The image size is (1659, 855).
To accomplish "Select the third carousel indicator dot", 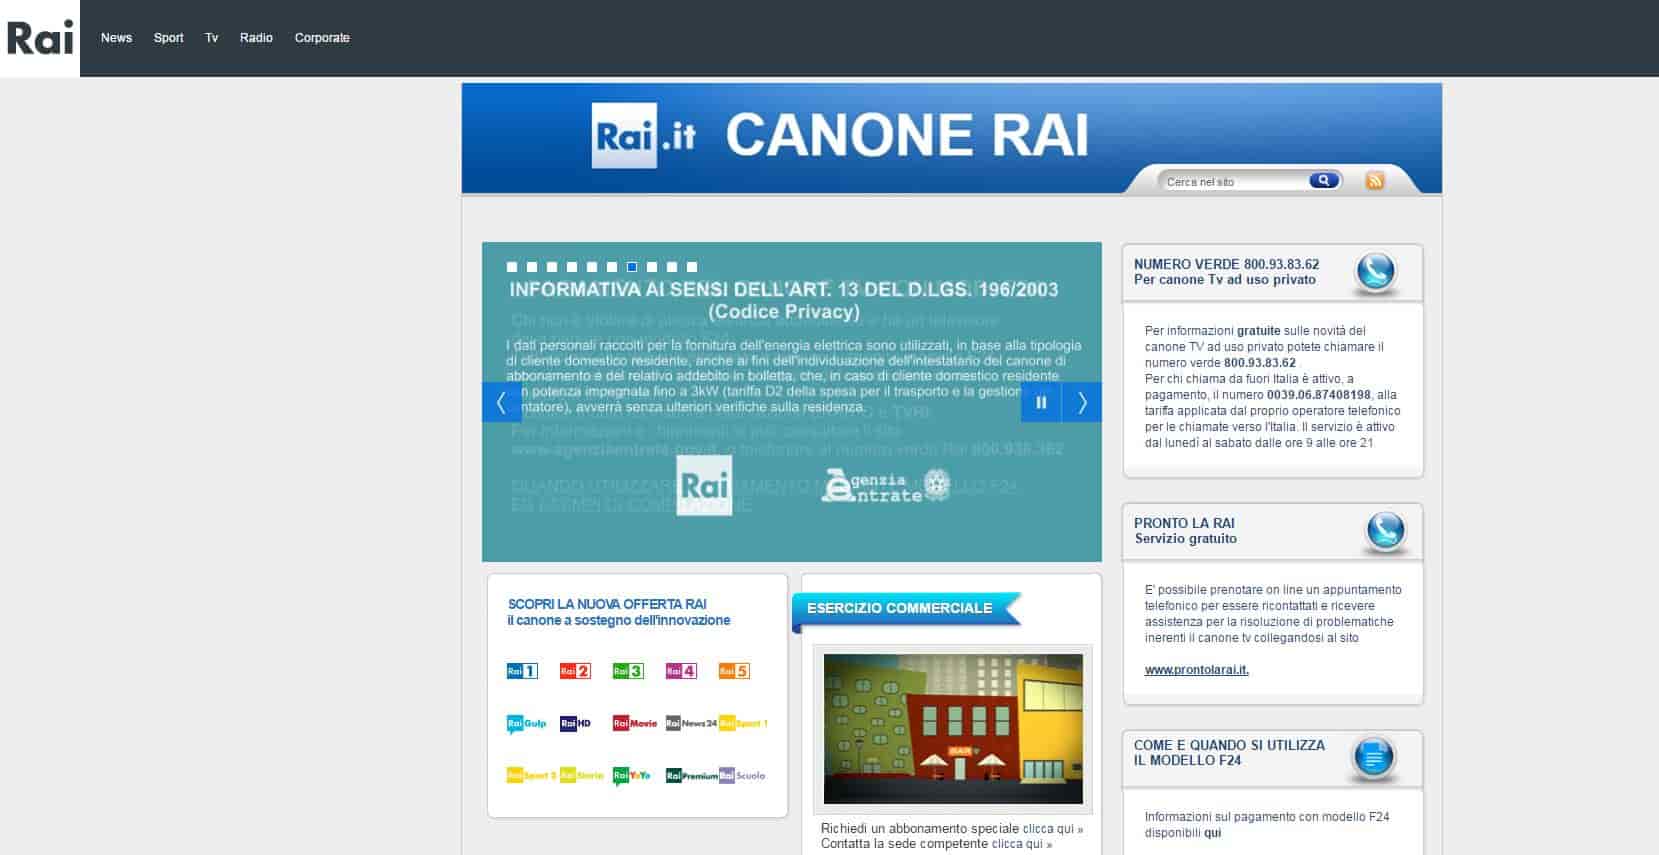I will [x=552, y=267].
